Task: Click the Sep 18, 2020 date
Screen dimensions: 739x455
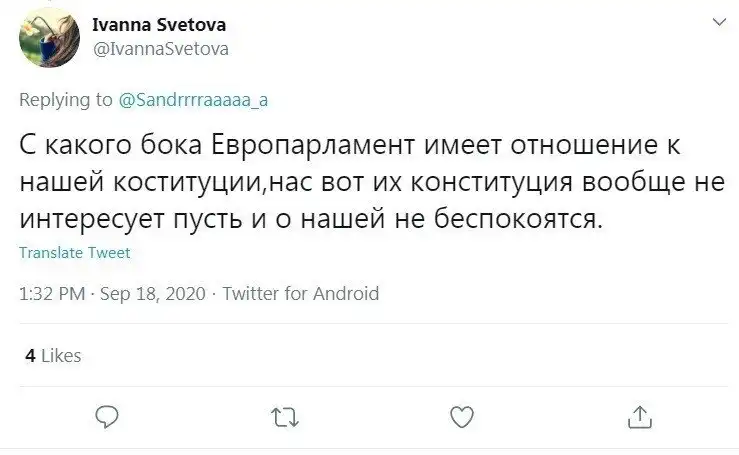Action: click(x=153, y=294)
